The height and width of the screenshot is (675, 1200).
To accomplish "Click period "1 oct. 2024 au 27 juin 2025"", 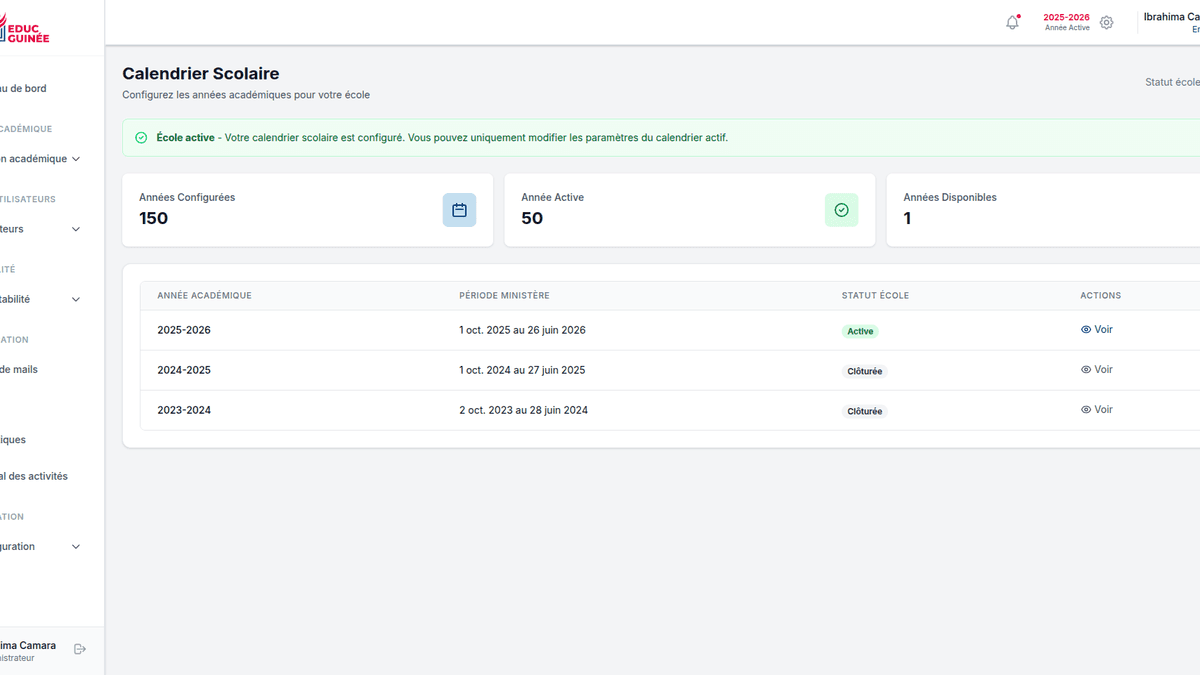I will point(522,370).
